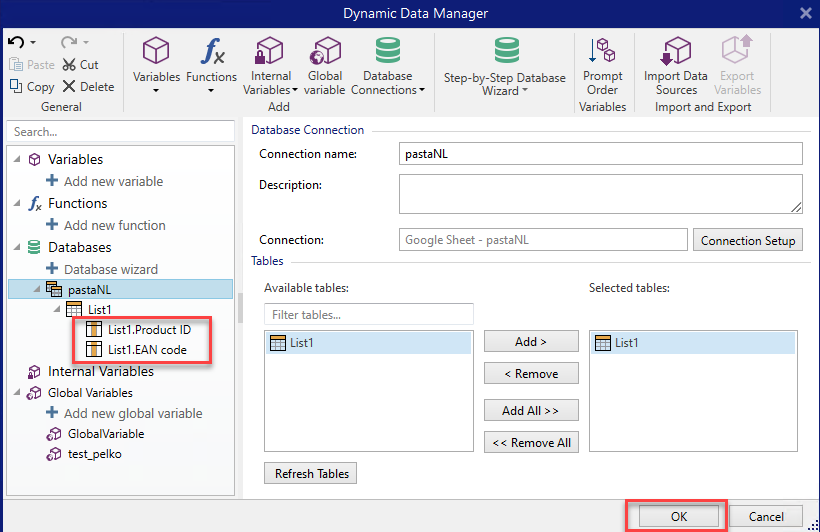Click the Global variable toolbar icon
The image size is (820, 532).
click(x=326, y=52)
